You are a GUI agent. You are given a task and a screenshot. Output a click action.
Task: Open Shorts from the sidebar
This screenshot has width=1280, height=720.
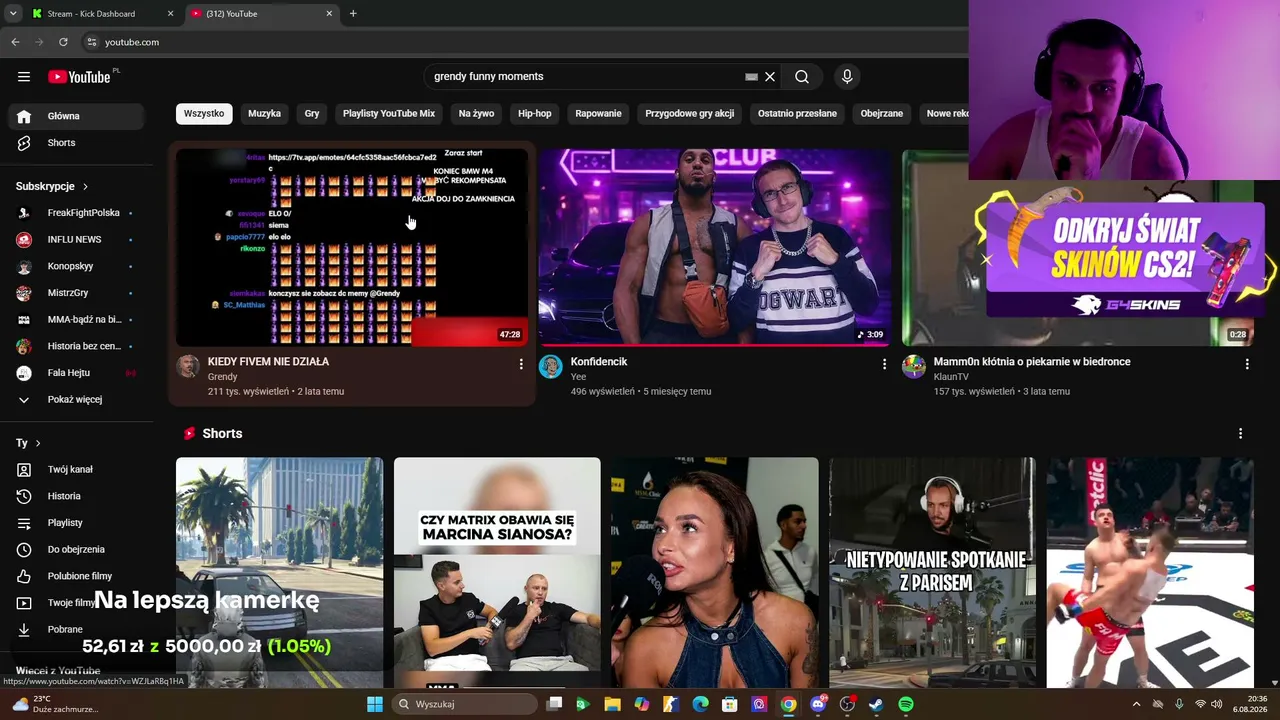click(x=78, y=143)
